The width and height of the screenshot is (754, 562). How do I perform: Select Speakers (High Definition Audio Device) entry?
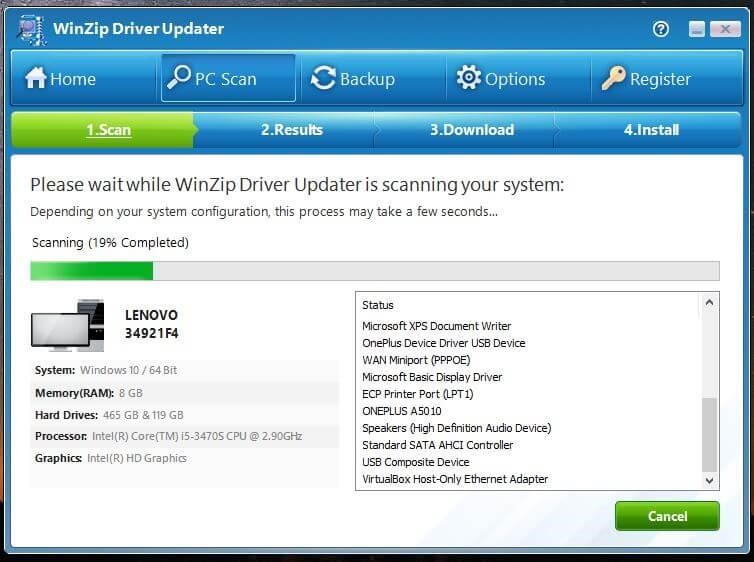pos(457,428)
